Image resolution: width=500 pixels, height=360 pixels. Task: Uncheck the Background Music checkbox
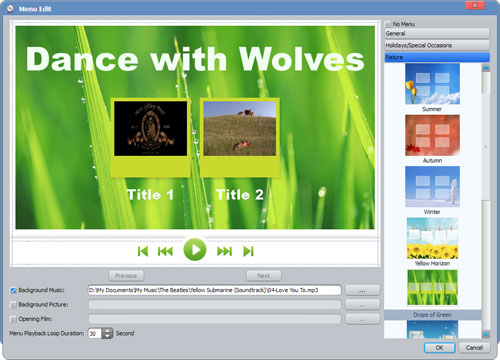(x=13, y=291)
